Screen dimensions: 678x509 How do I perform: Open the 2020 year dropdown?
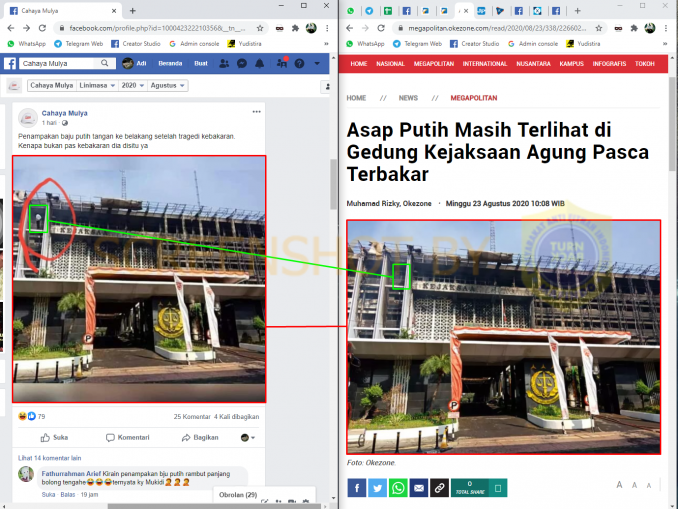tap(132, 86)
